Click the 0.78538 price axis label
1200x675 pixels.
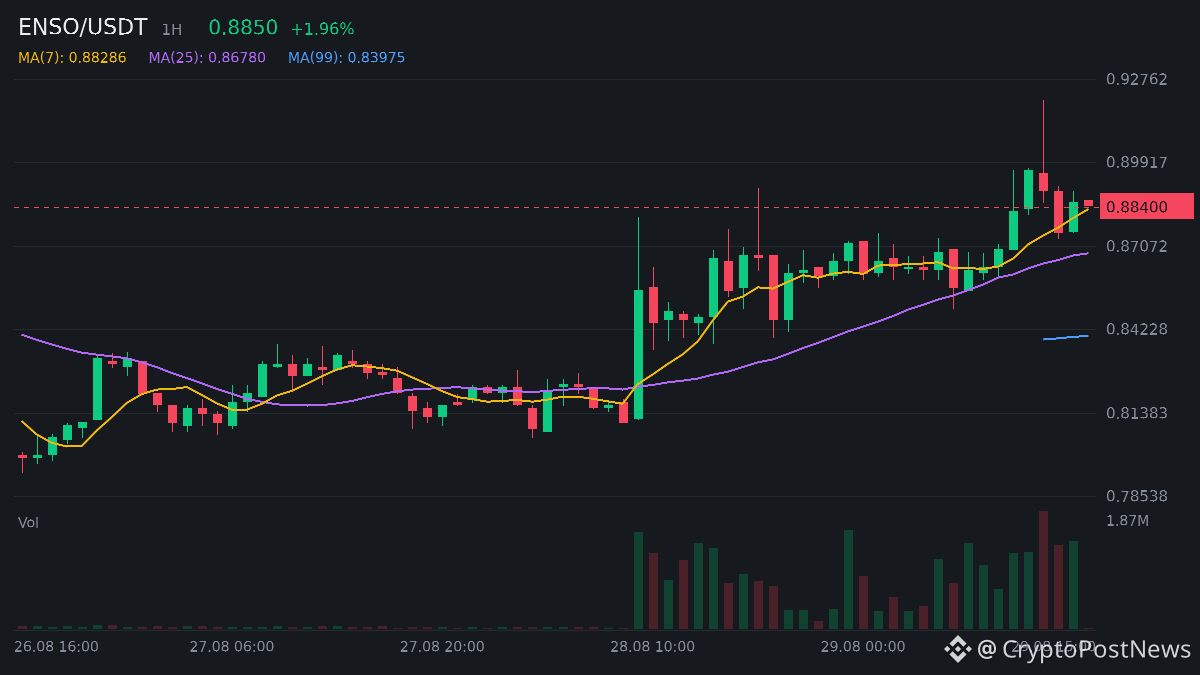[1137, 496]
